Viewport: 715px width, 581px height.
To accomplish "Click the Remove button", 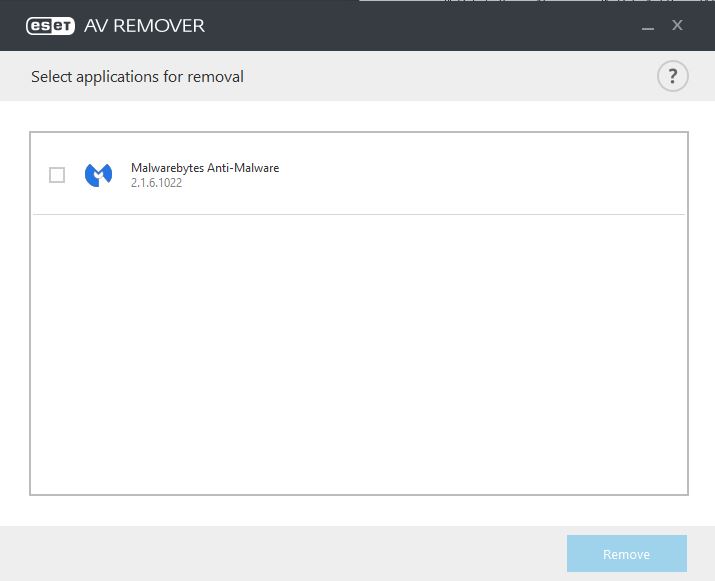I will [x=627, y=554].
